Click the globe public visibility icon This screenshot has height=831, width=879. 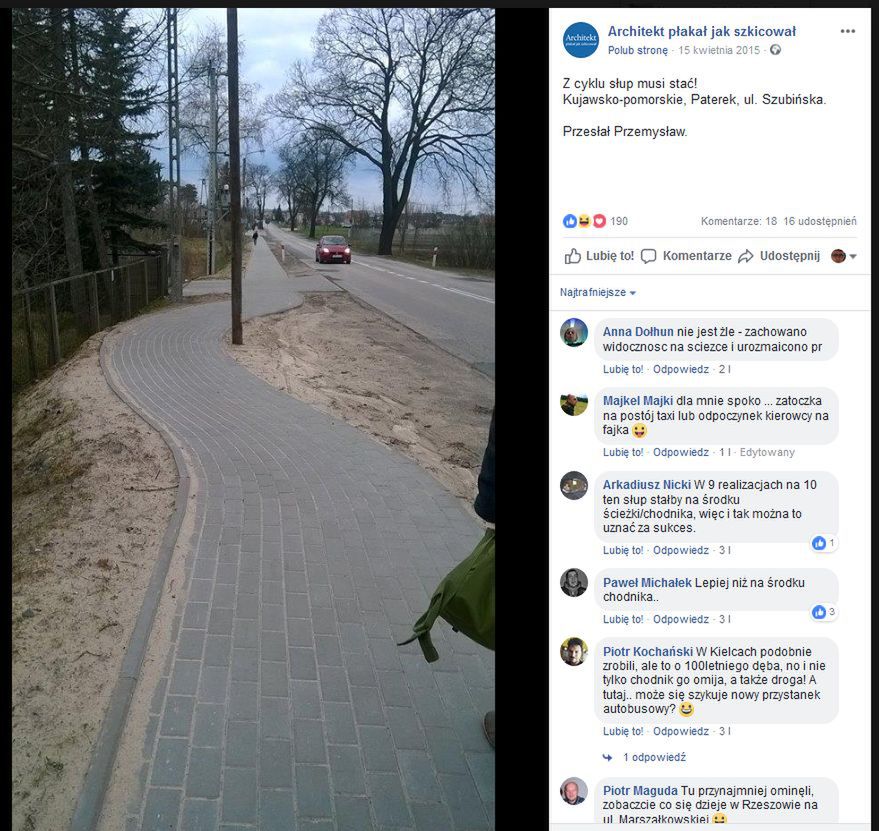775,50
